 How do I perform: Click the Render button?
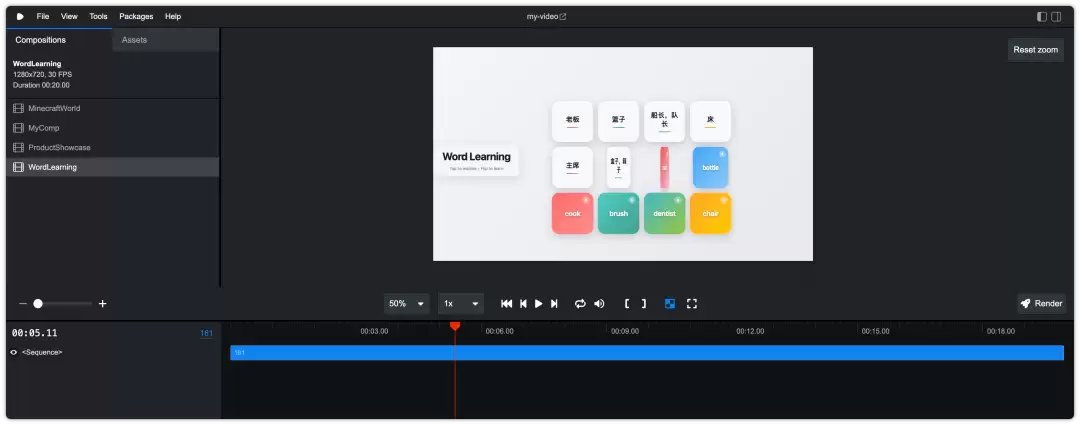(x=1041, y=304)
